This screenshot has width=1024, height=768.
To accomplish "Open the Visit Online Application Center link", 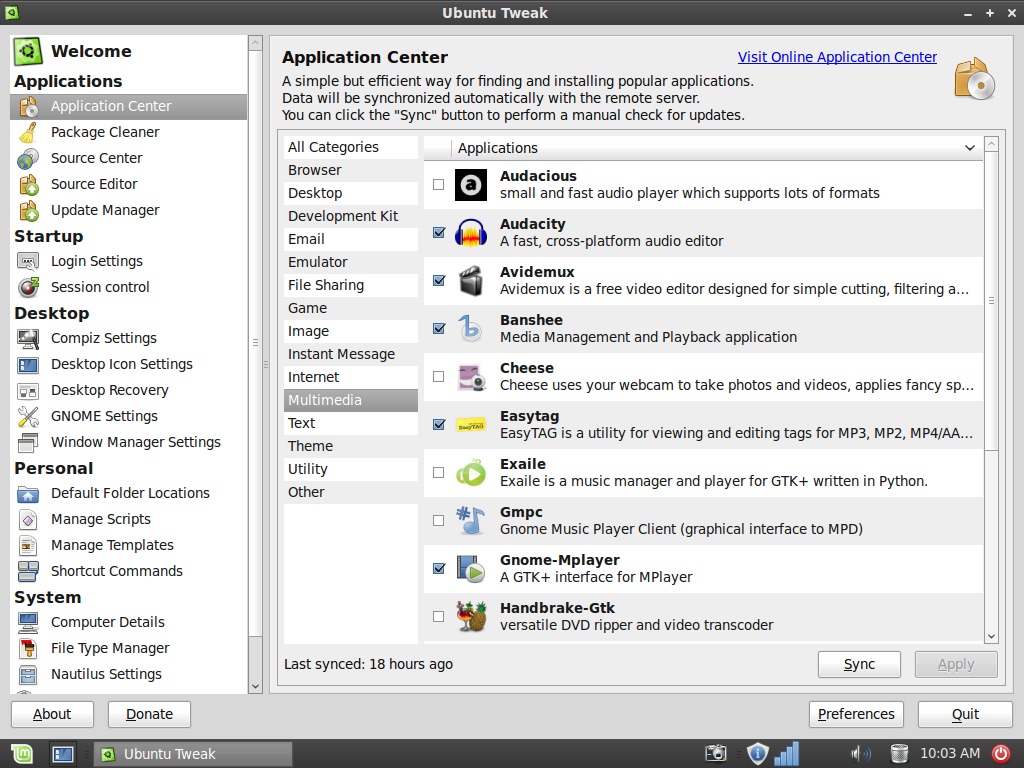I will click(837, 57).
